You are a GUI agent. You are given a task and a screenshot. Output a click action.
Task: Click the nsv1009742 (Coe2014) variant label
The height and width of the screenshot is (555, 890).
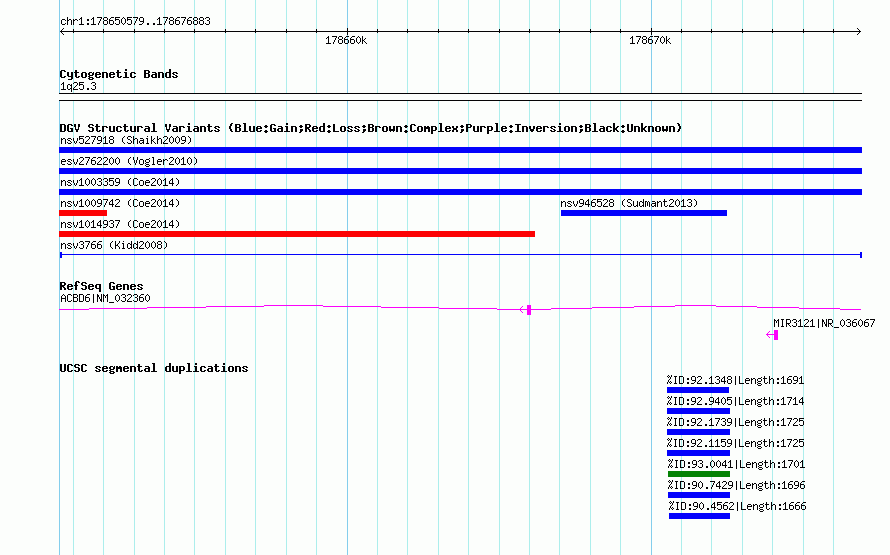(120, 203)
